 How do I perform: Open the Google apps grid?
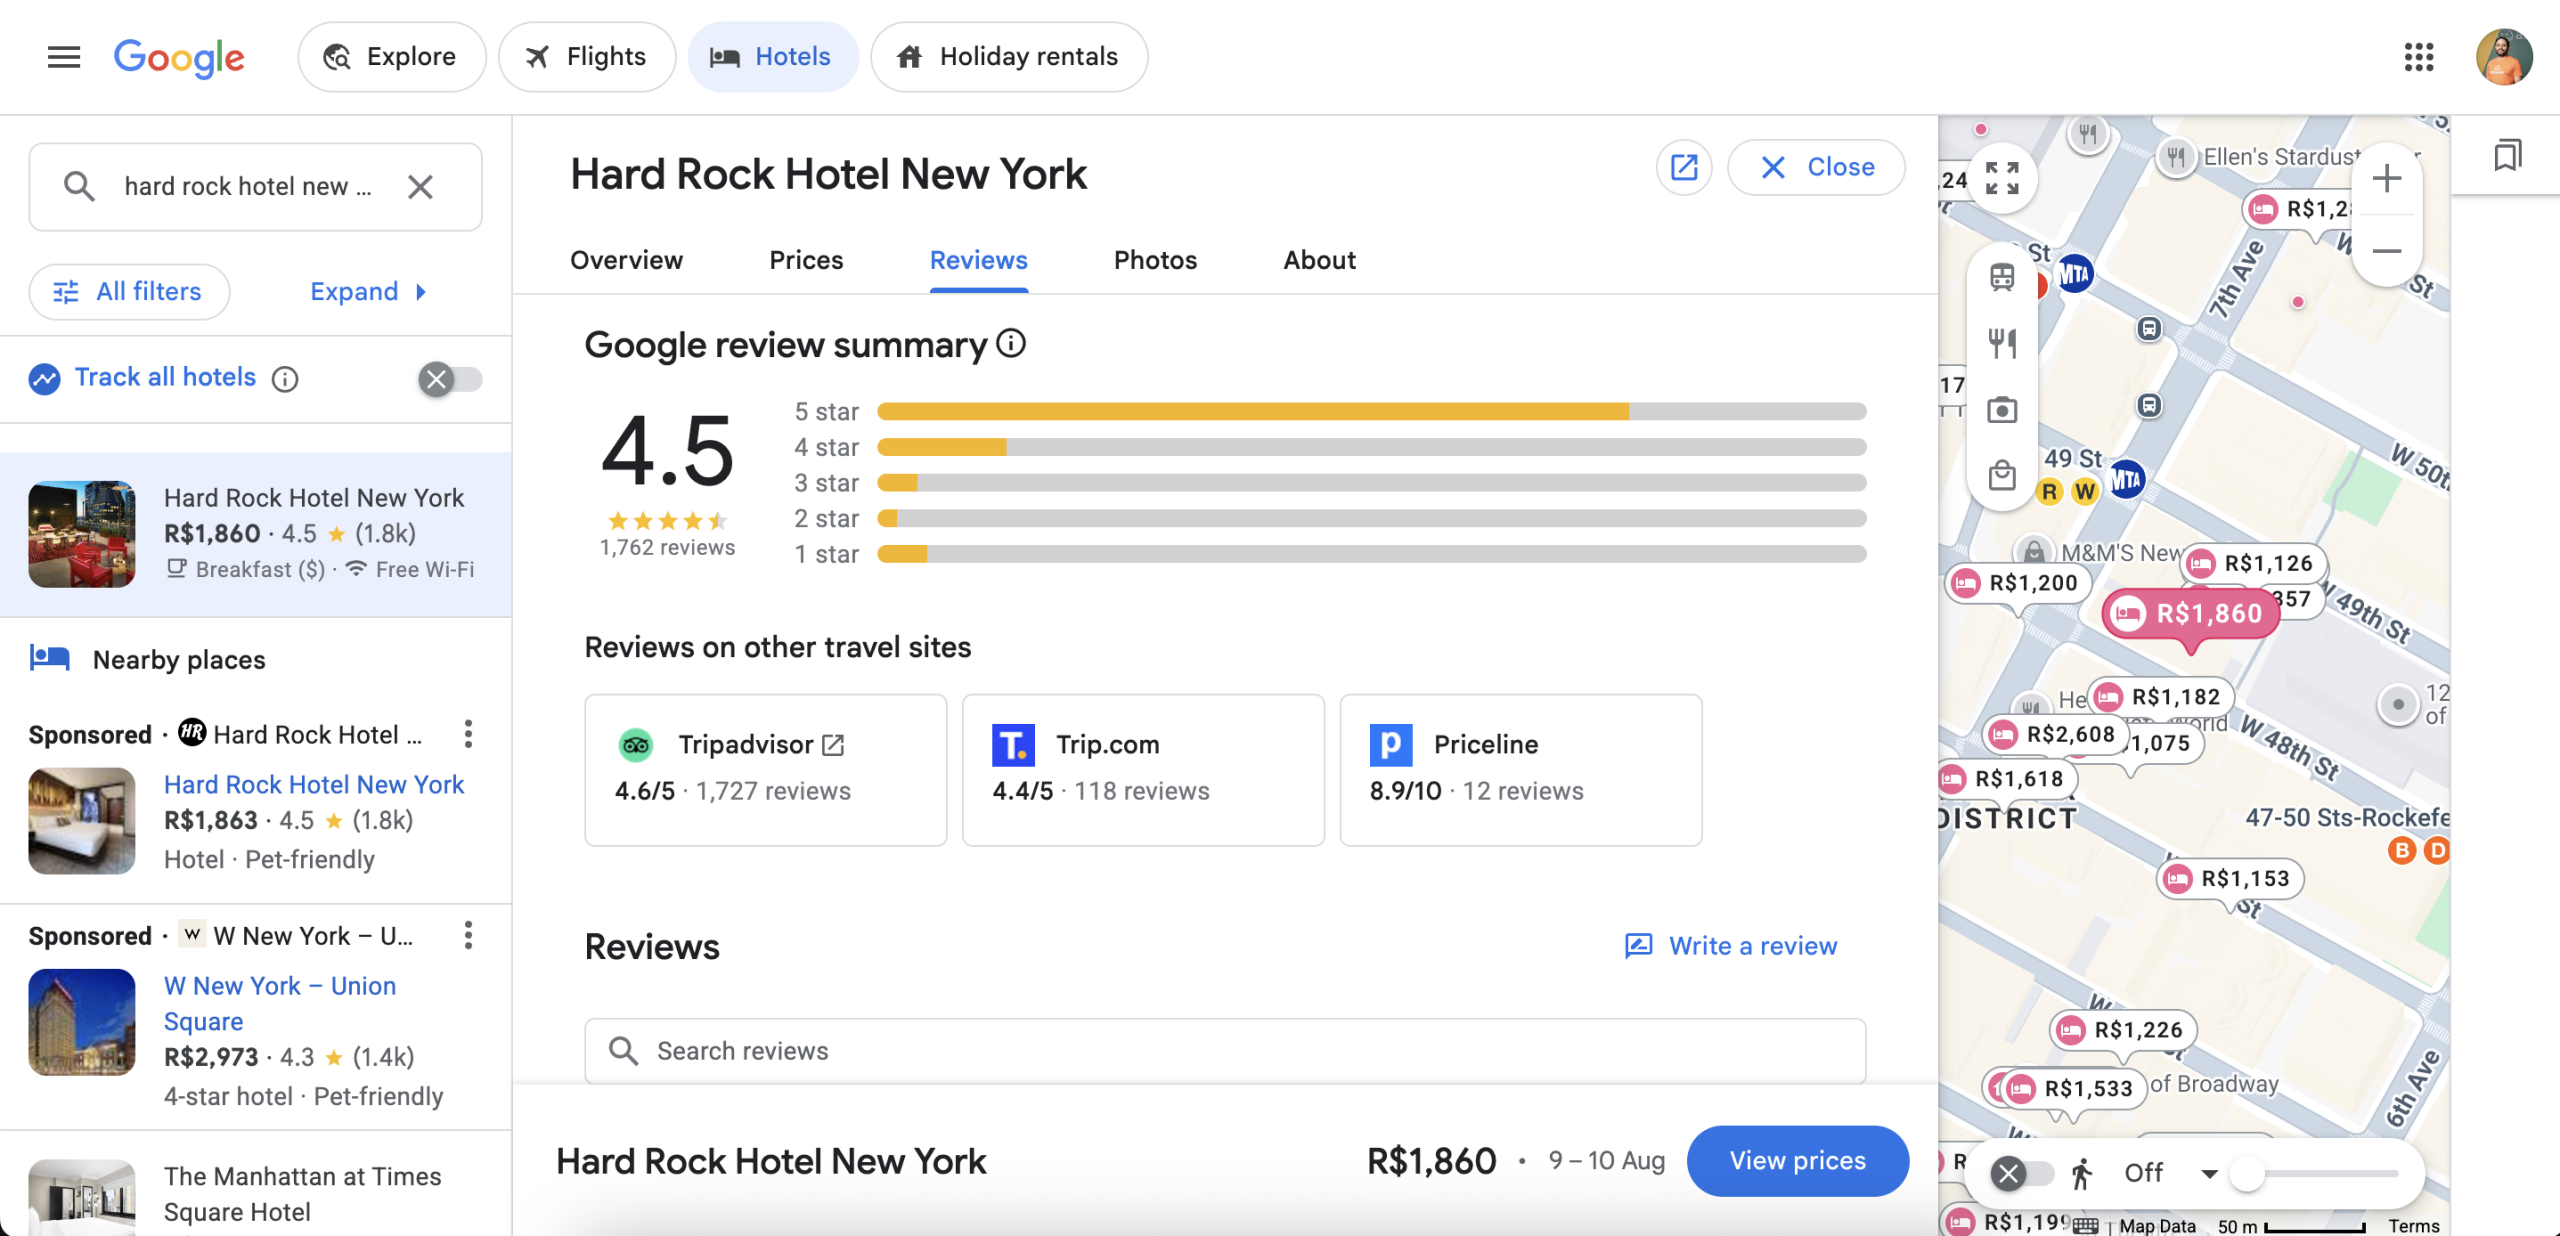click(x=2418, y=57)
